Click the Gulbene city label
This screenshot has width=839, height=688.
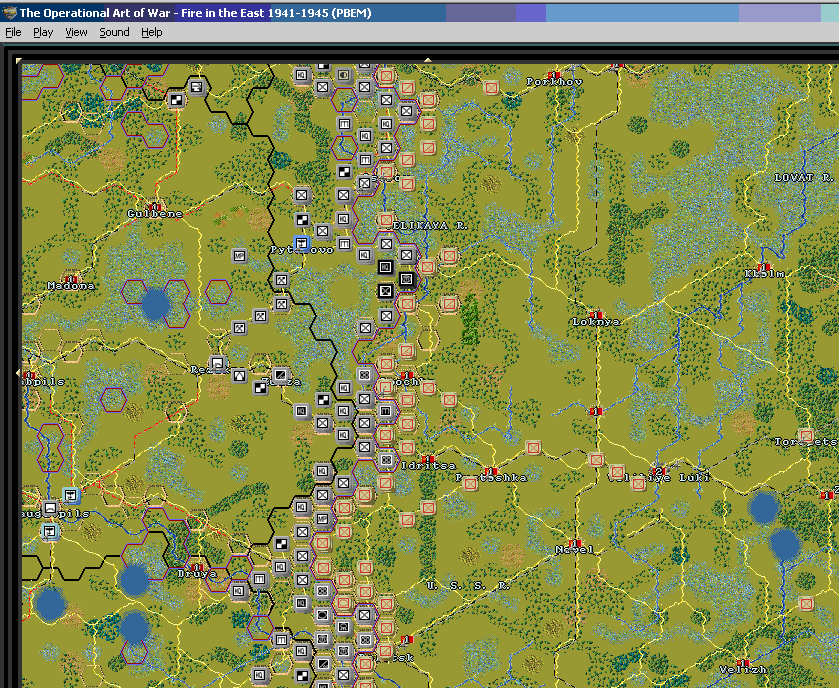pyautogui.click(x=155, y=214)
